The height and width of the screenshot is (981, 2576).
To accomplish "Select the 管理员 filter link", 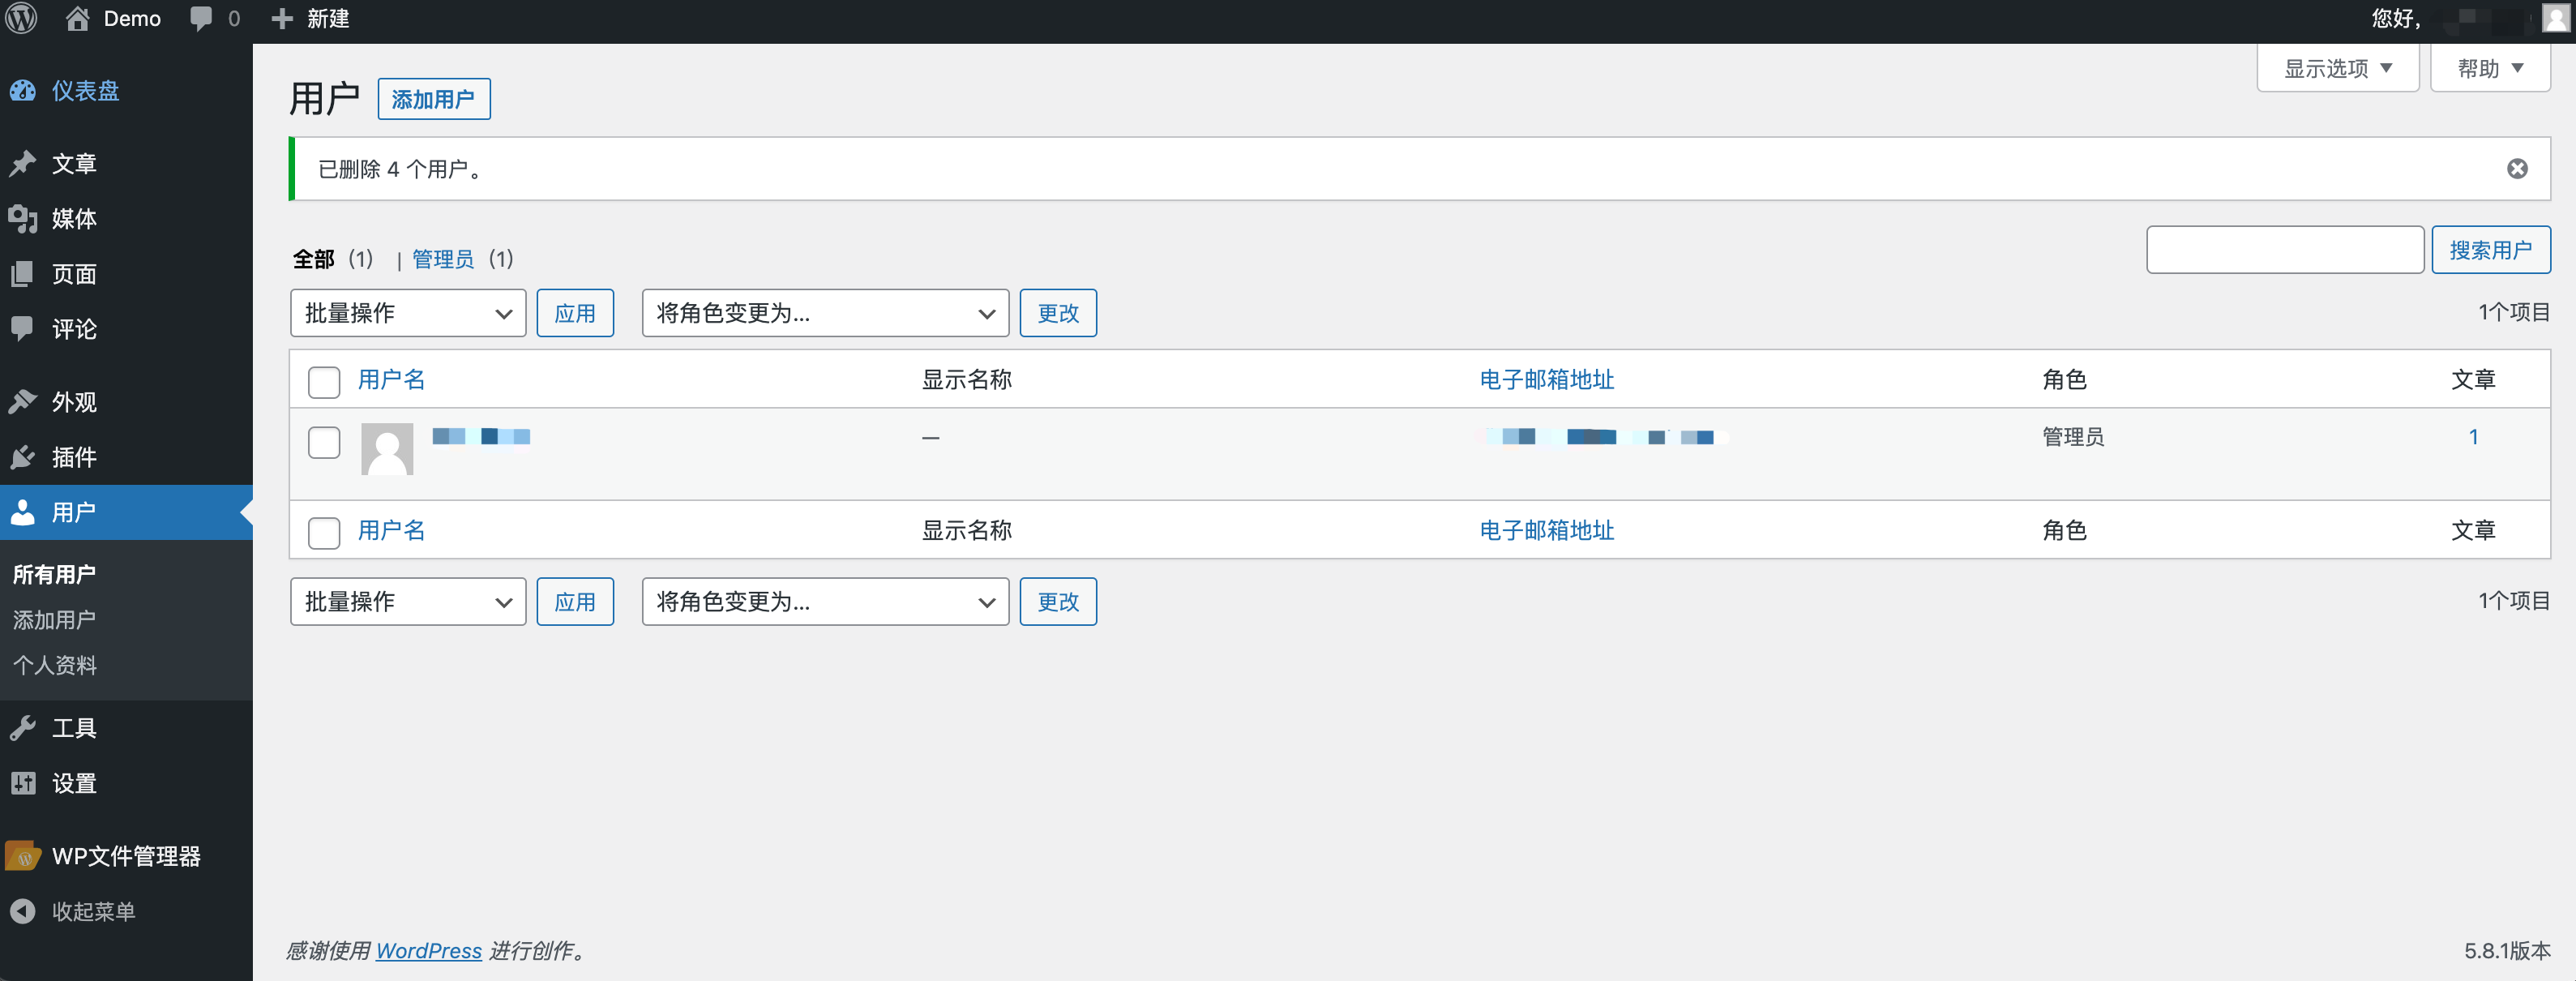I will [442, 259].
